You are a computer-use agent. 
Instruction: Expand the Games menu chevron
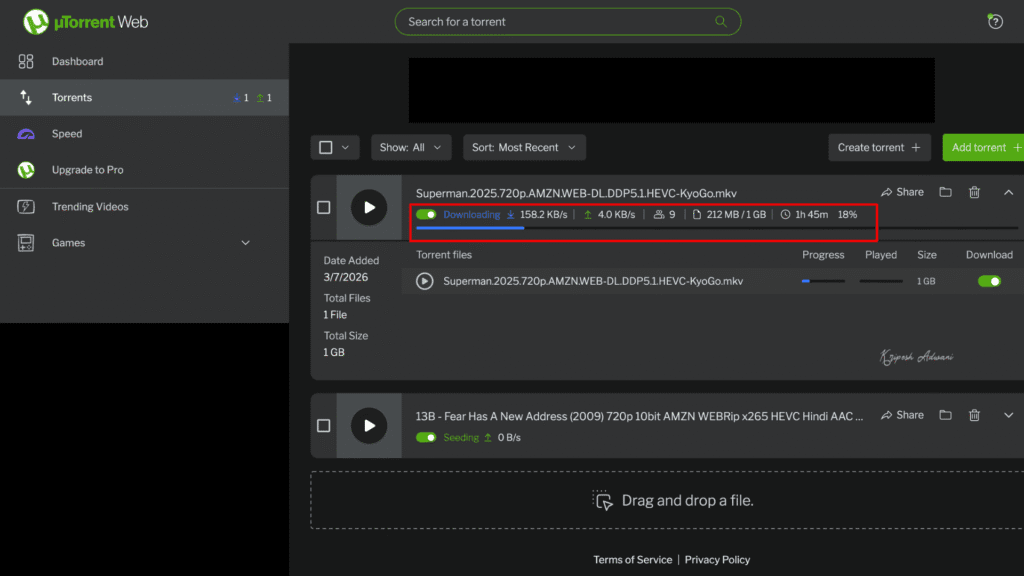[x=246, y=243]
